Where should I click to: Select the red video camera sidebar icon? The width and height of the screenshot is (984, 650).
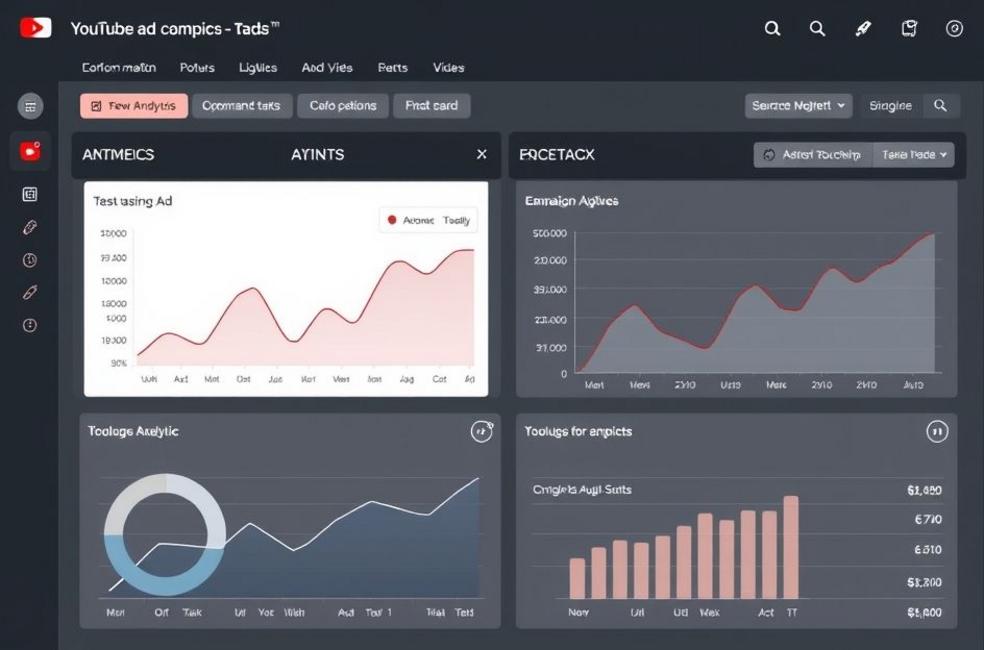click(x=30, y=151)
